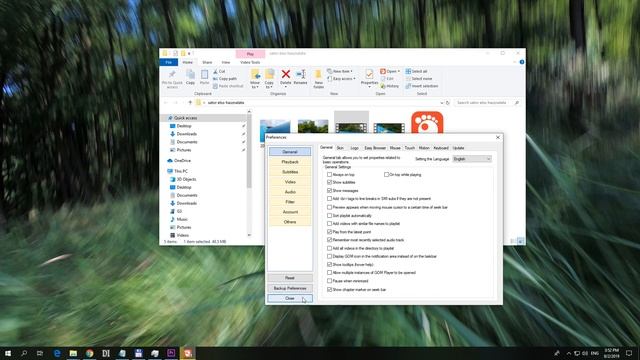Open the Explorer Share ribbon tab
This screenshot has width=640, height=360.
click(207, 62)
